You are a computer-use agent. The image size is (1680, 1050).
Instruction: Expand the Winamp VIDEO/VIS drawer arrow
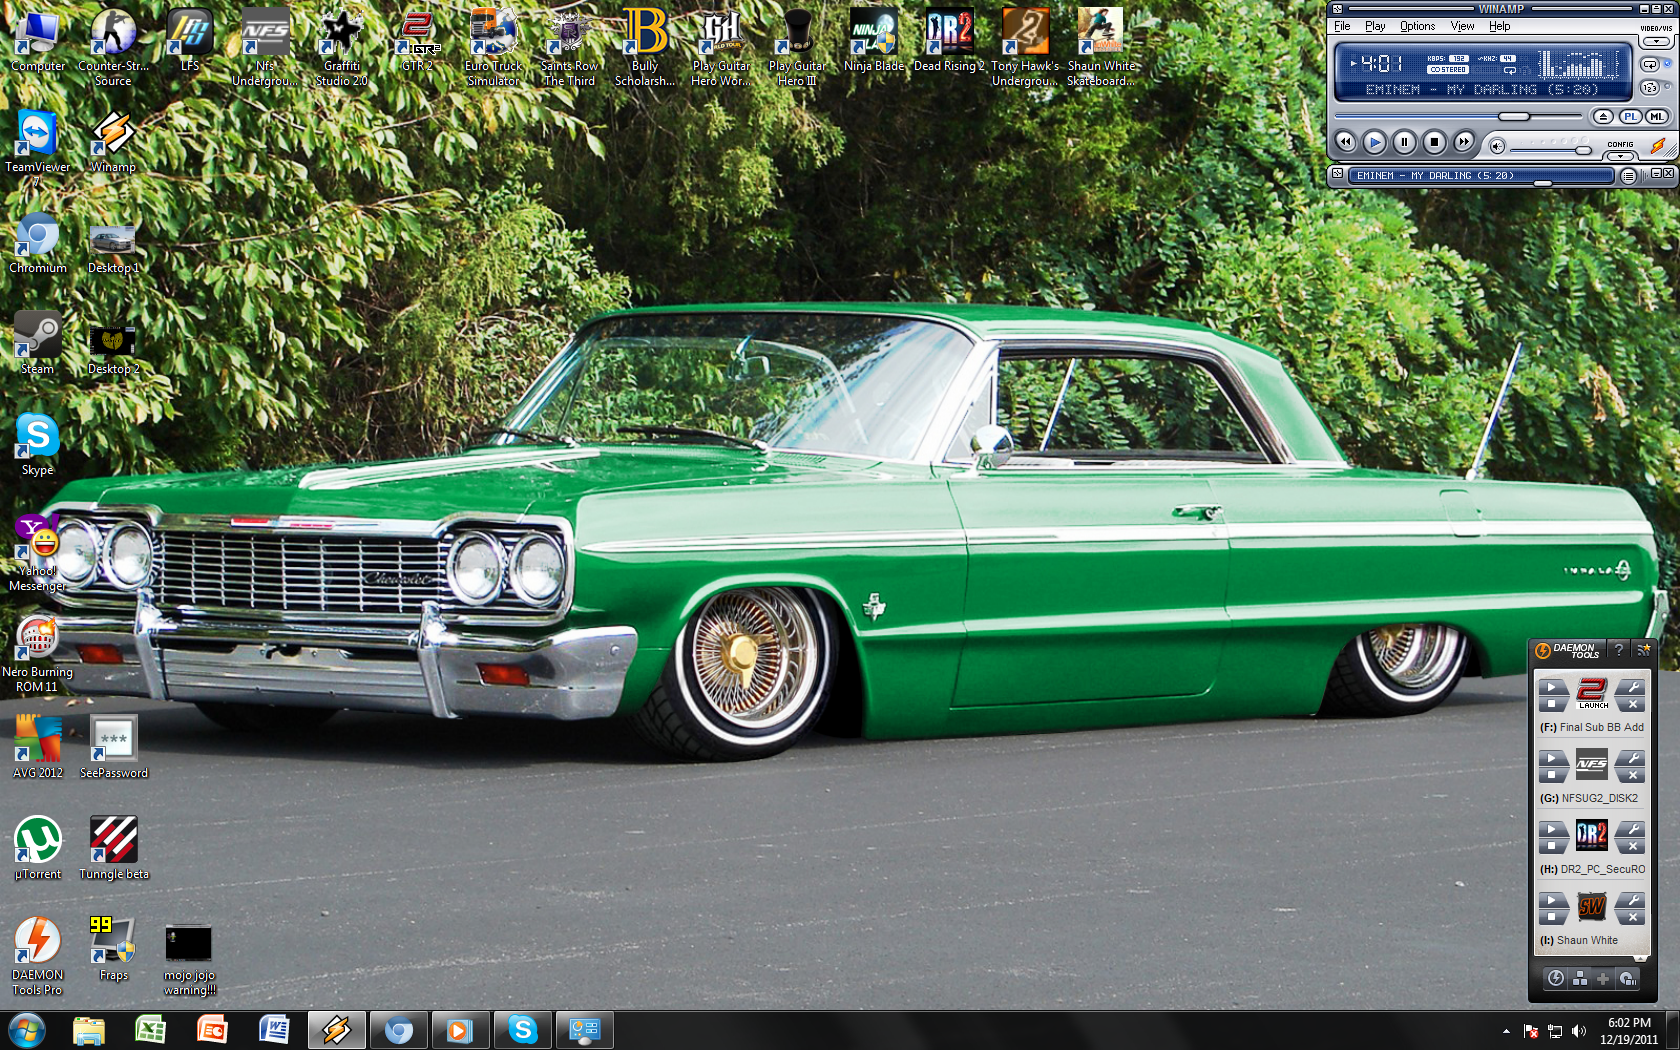pyautogui.click(x=1656, y=41)
